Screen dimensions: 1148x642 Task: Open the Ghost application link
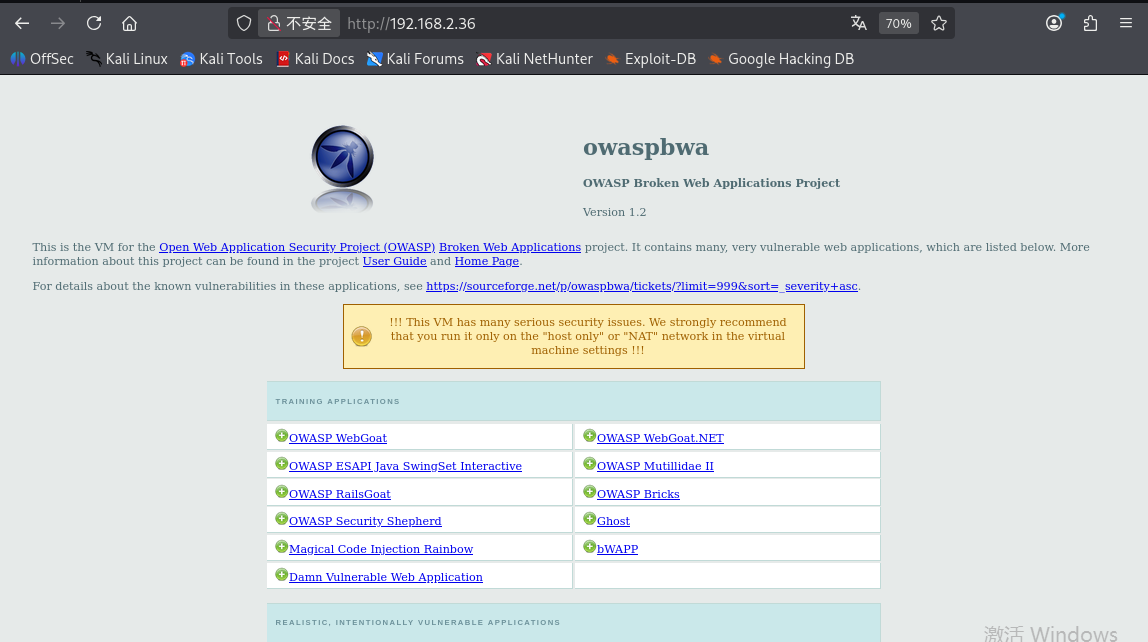pyautogui.click(x=614, y=521)
